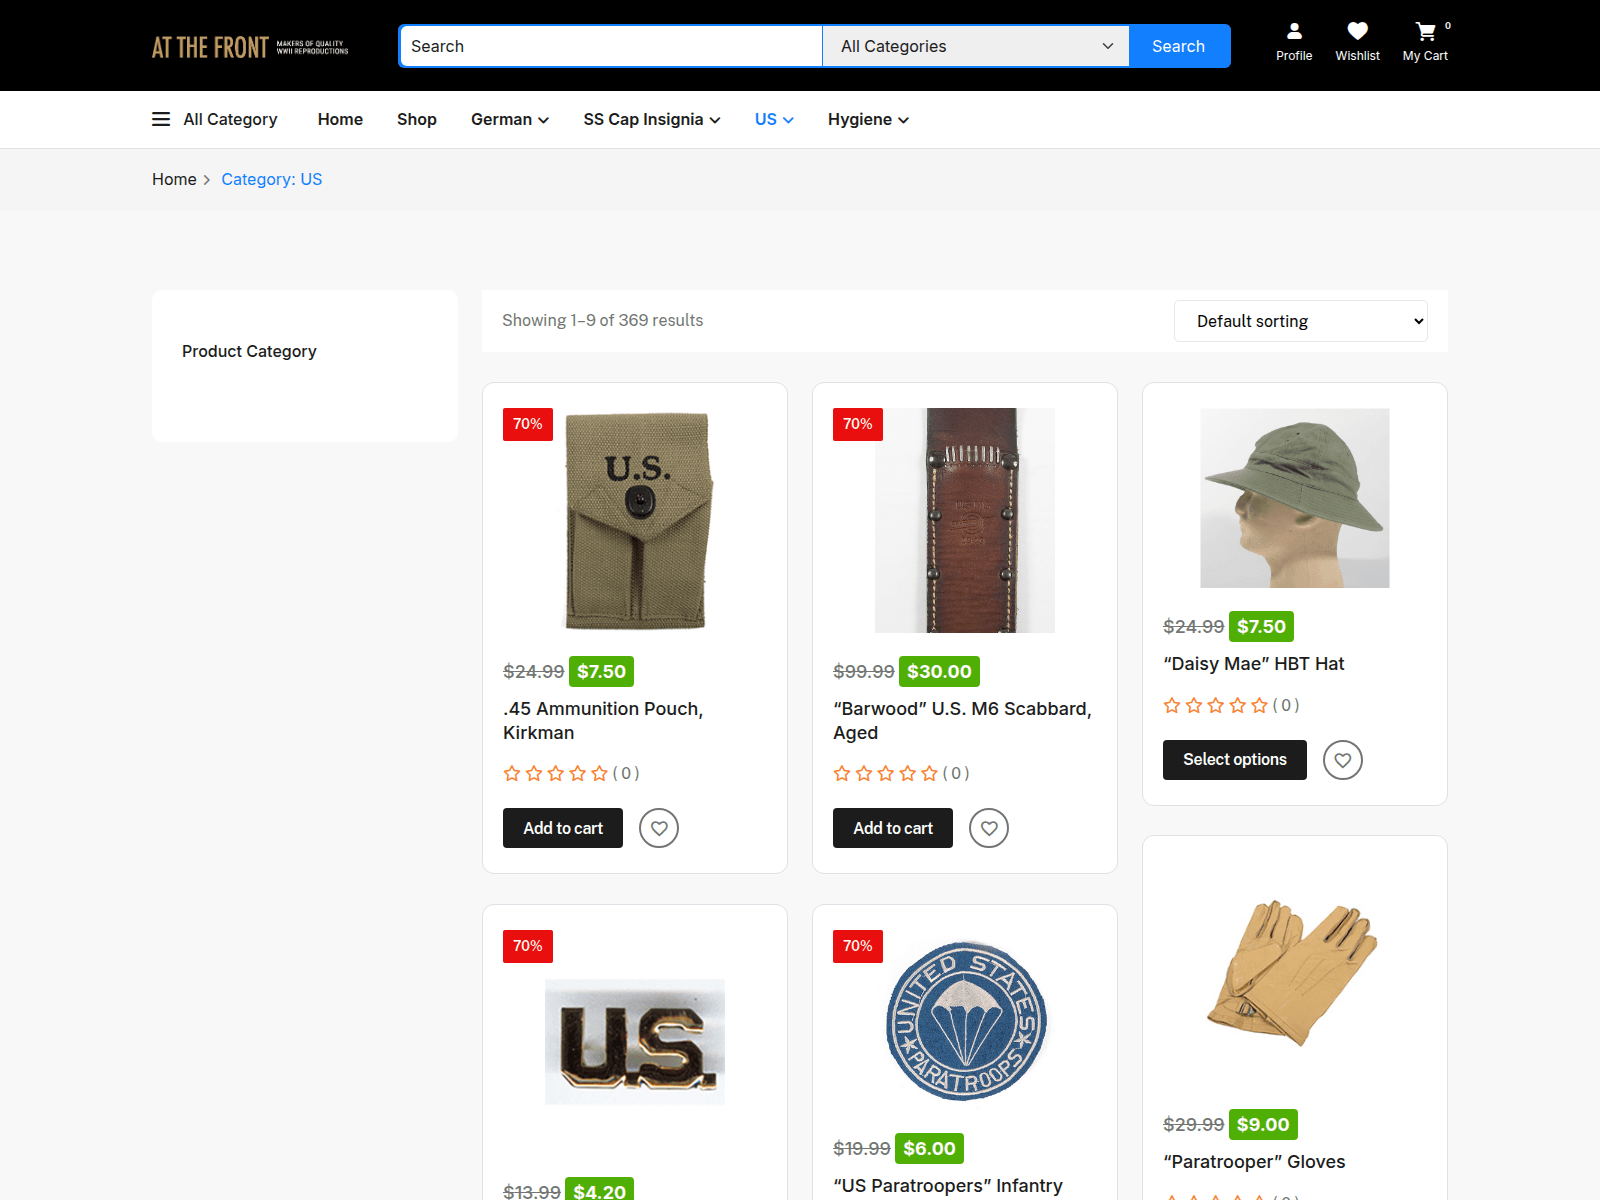This screenshot has height=1200, width=1600.
Task: Open .45 Ammunition Pouch product image
Action: [x=635, y=520]
